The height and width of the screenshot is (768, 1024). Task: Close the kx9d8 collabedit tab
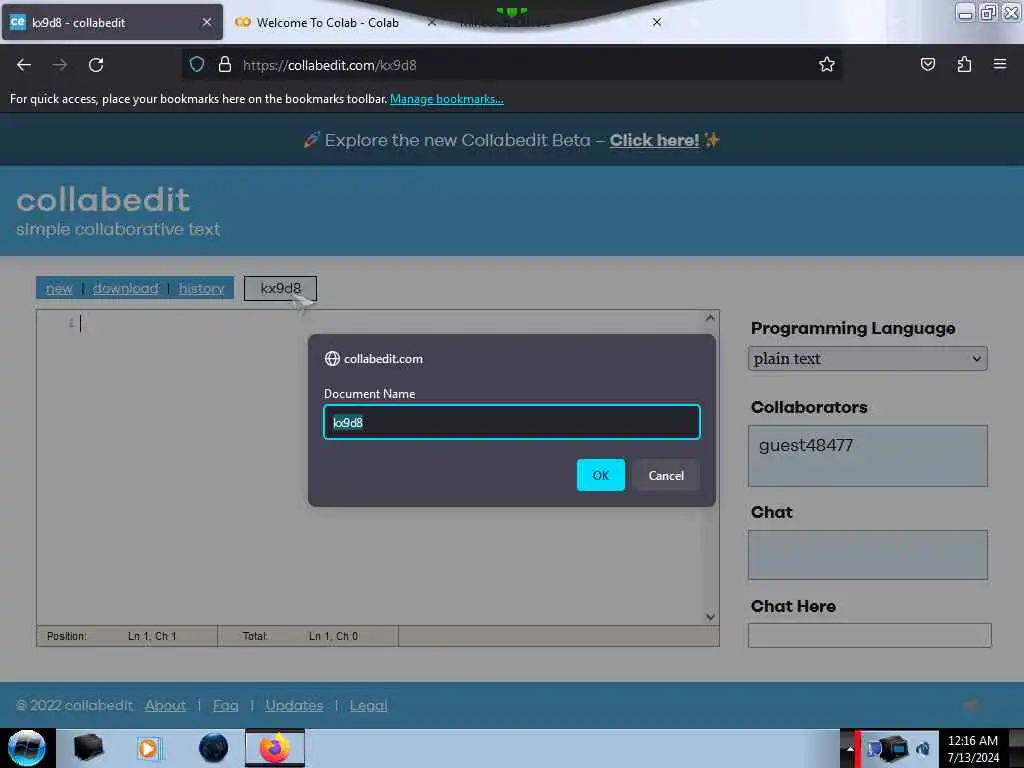tap(207, 22)
